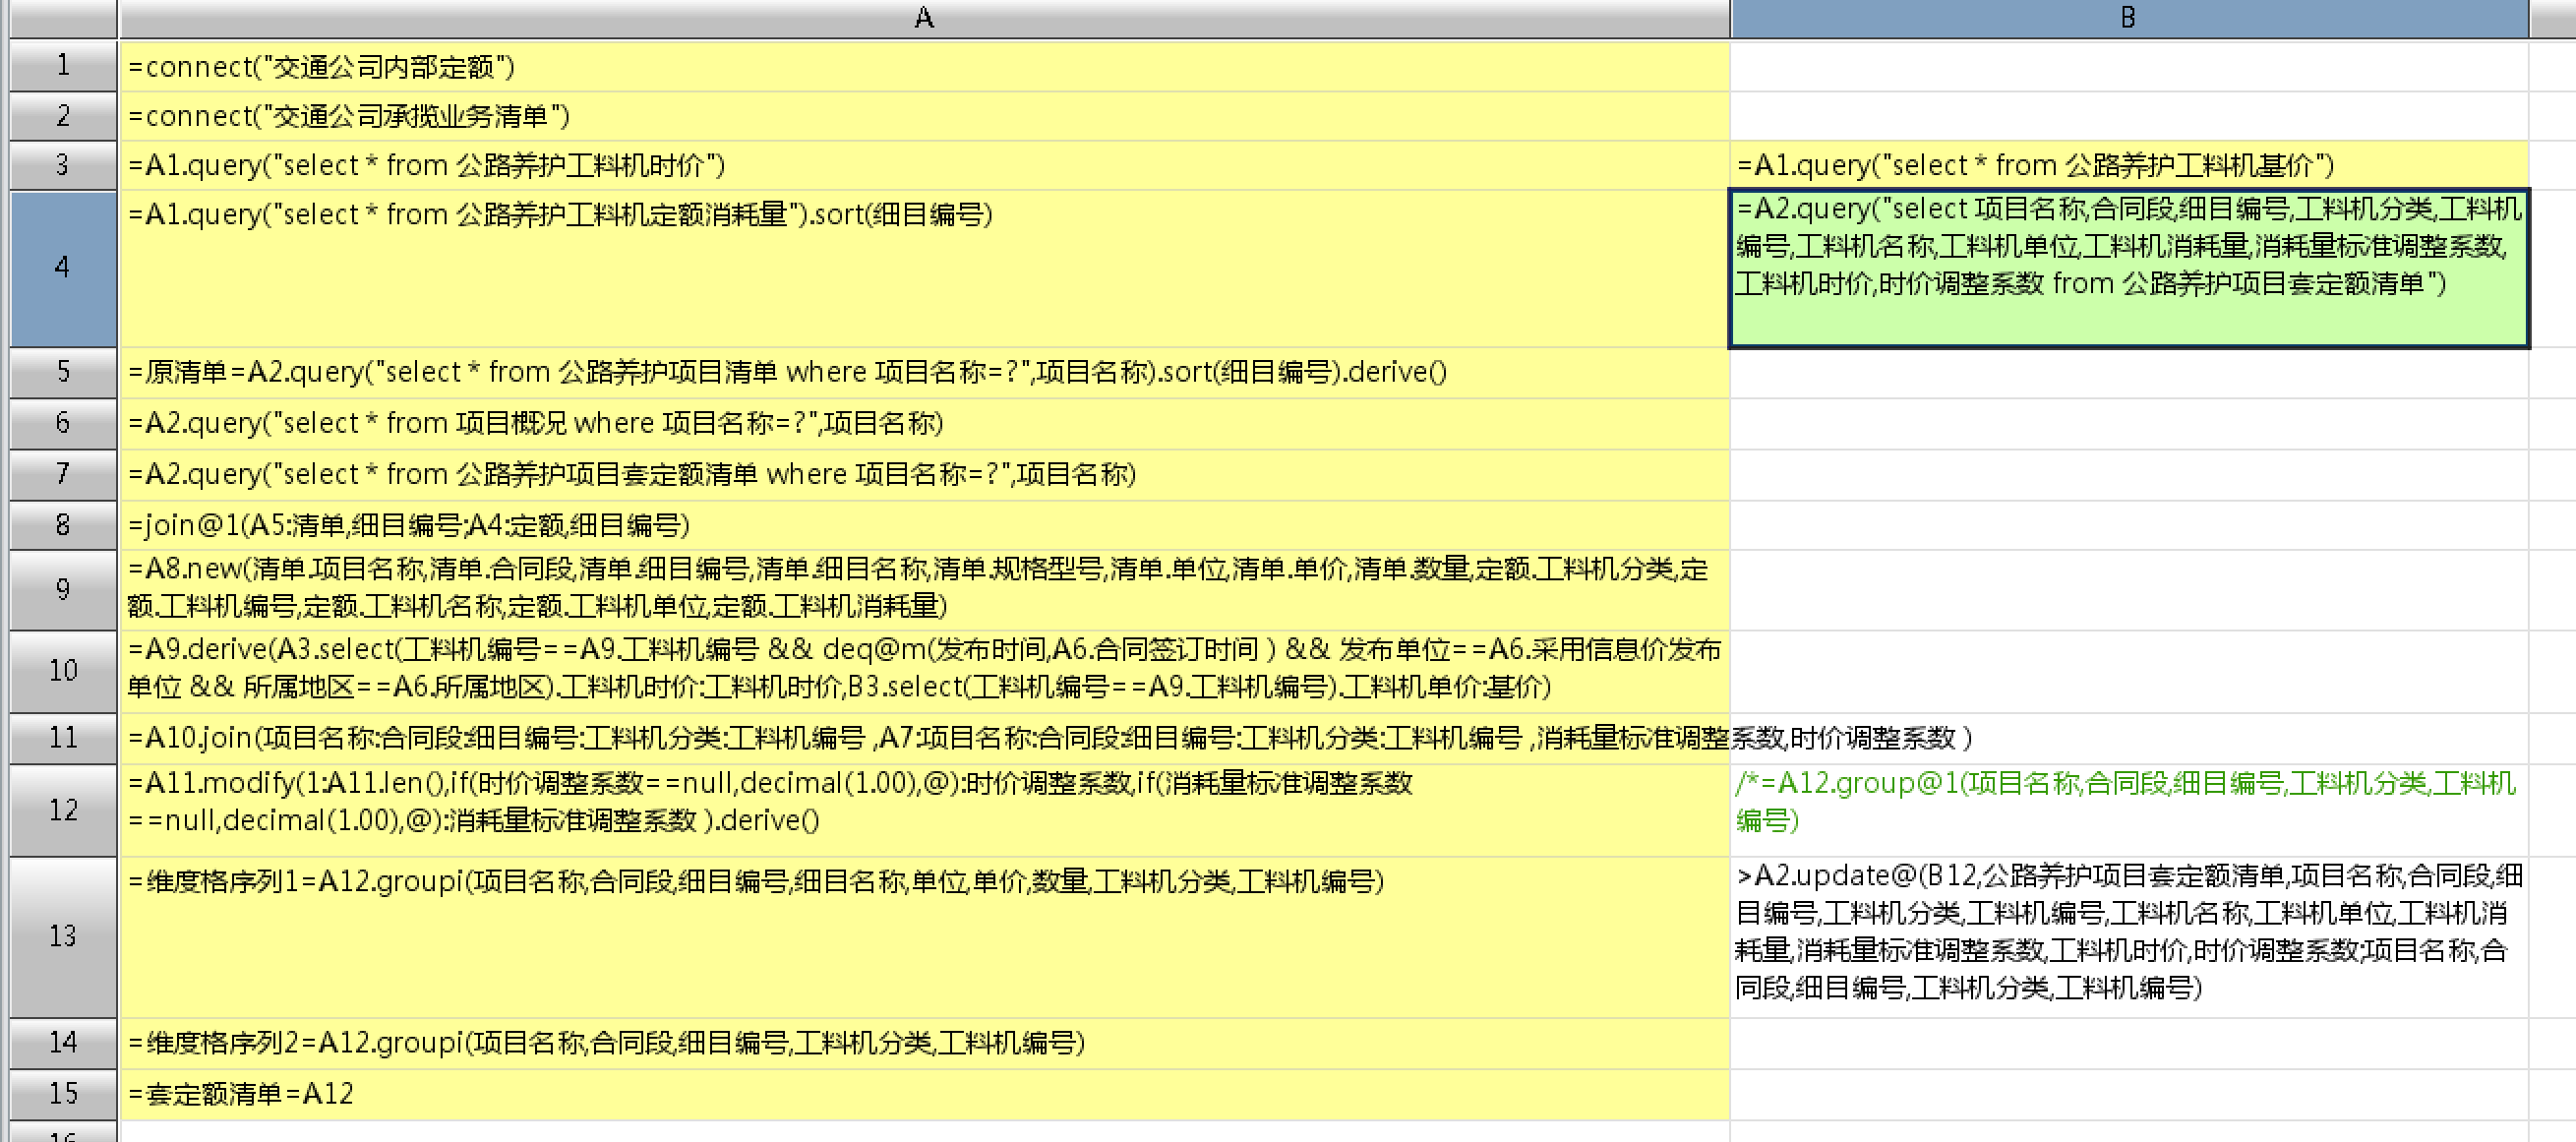The width and height of the screenshot is (2576, 1142).
Task: Click row 1 header
Action: click(x=62, y=66)
